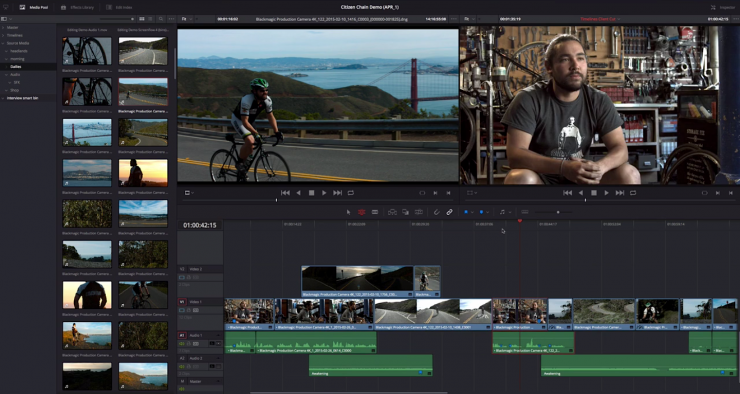
Task: Select the cyclist back jersey thumbnail
Action: point(87,295)
